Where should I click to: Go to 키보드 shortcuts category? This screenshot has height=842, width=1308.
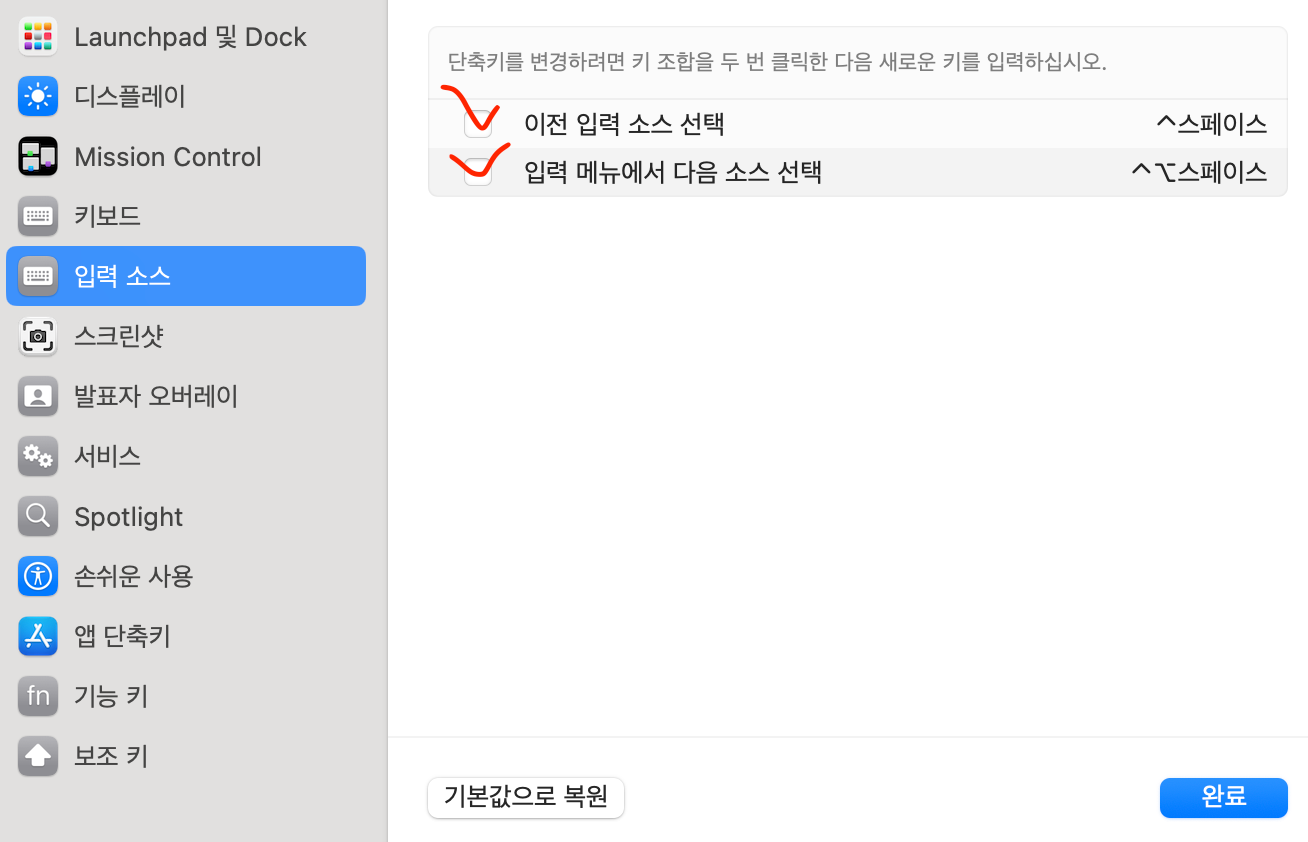coord(107,216)
